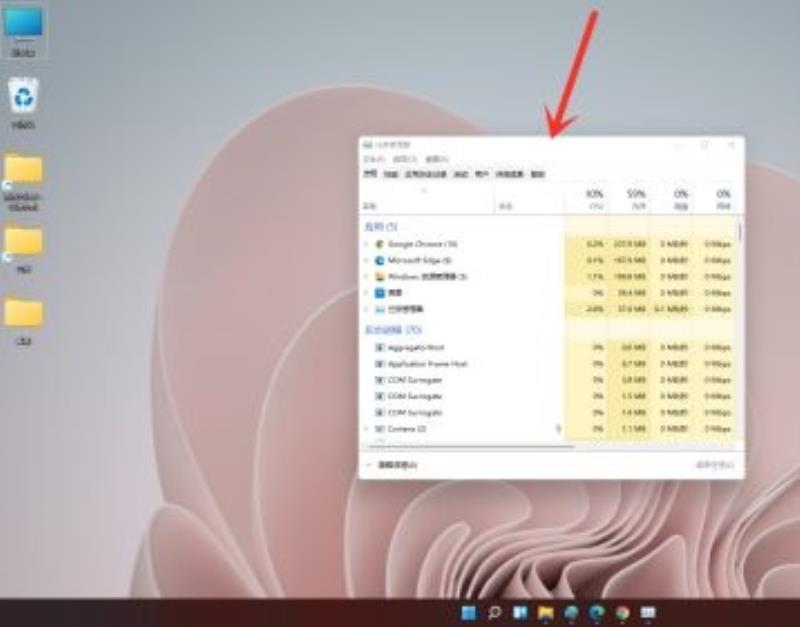Click the 应用 (5) group heading
The height and width of the screenshot is (627, 800).
pyautogui.click(x=381, y=226)
